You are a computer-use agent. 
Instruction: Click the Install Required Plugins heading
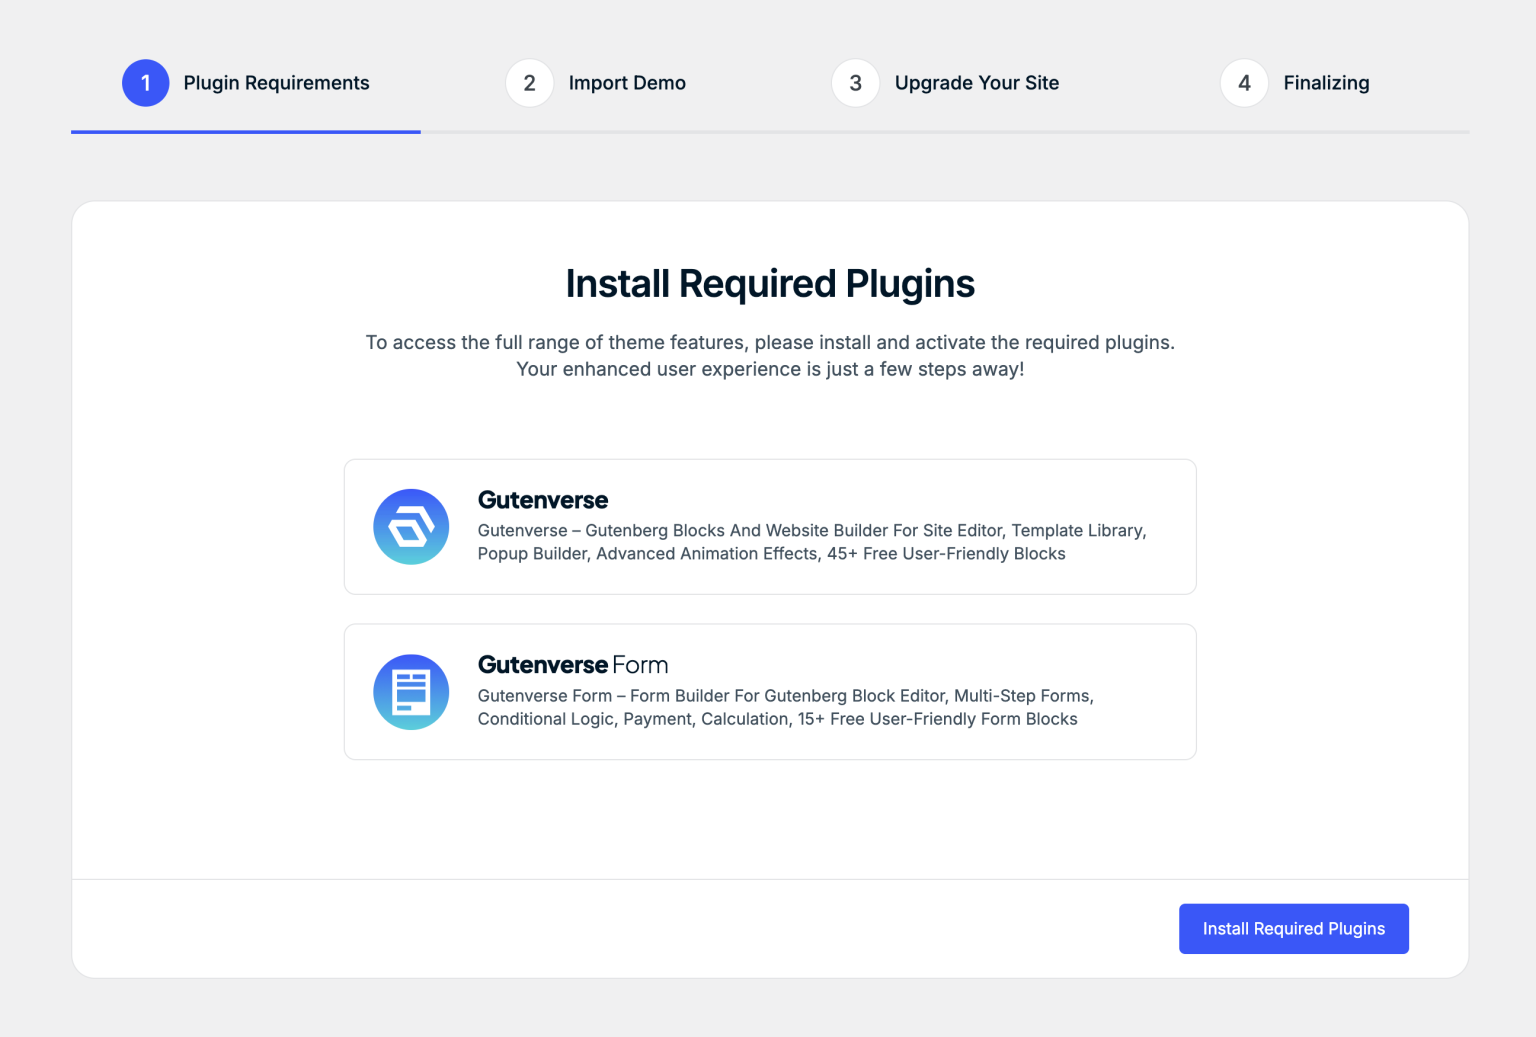pos(769,283)
